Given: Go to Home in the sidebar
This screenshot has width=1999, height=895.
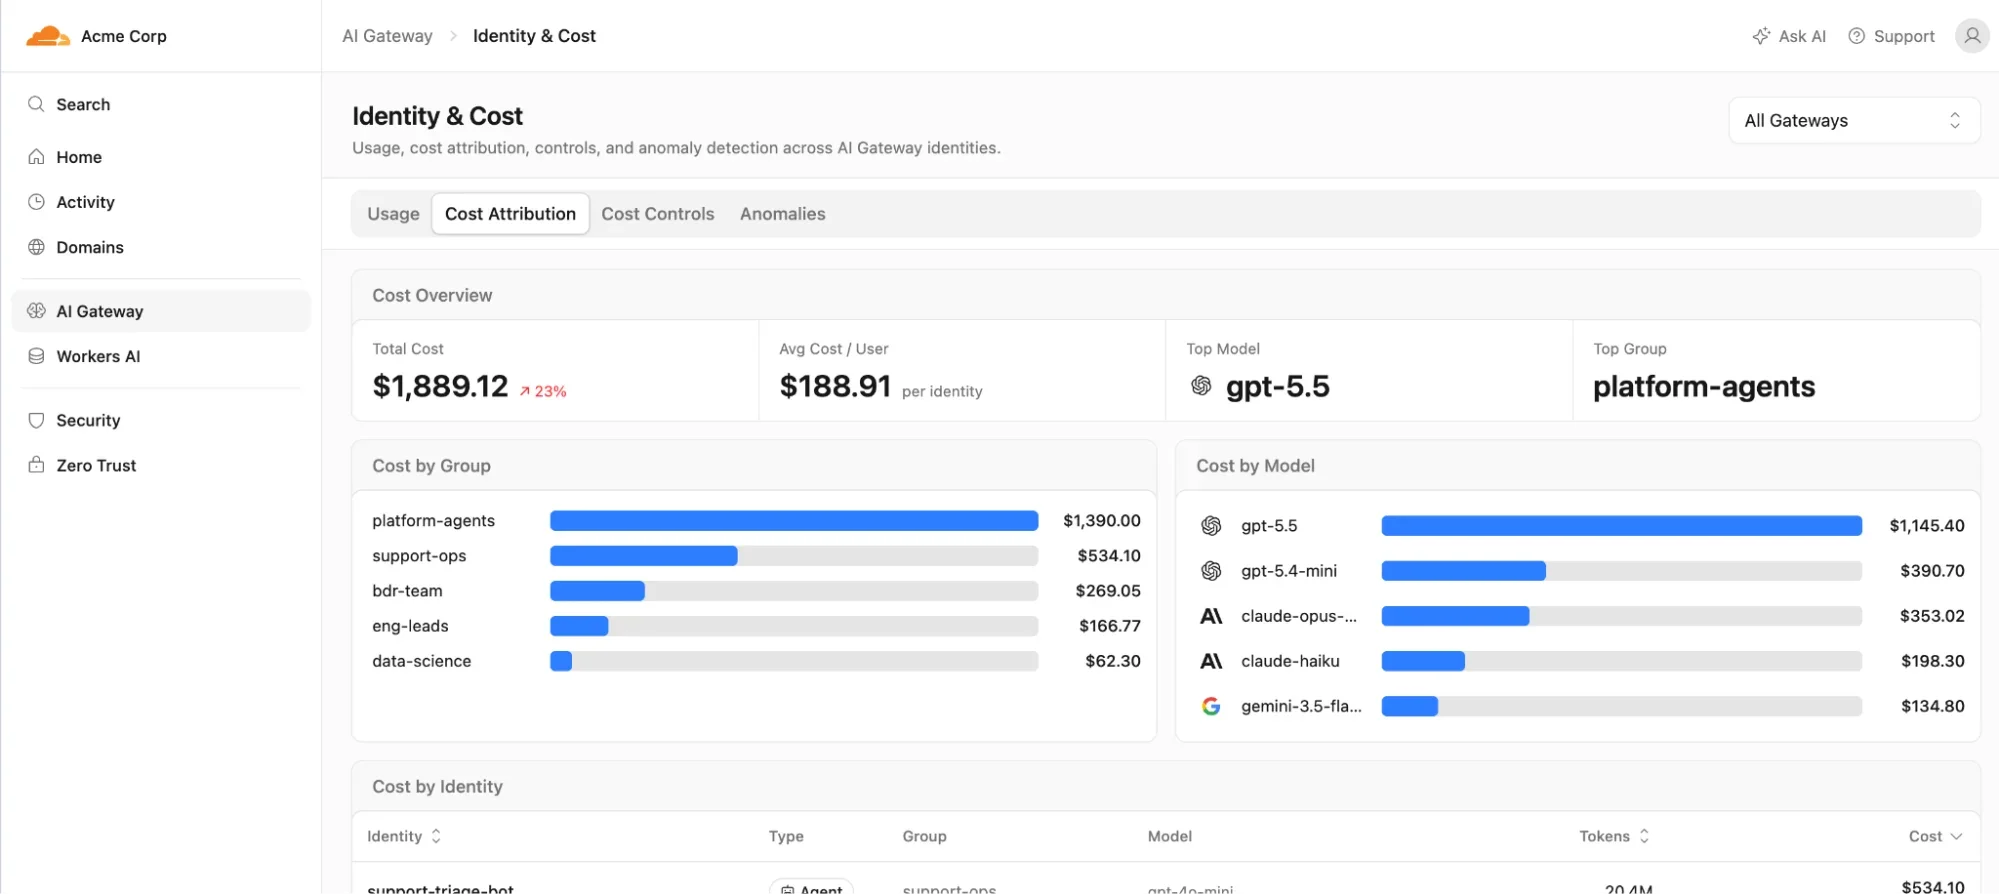Looking at the screenshot, I should coord(161,157).
